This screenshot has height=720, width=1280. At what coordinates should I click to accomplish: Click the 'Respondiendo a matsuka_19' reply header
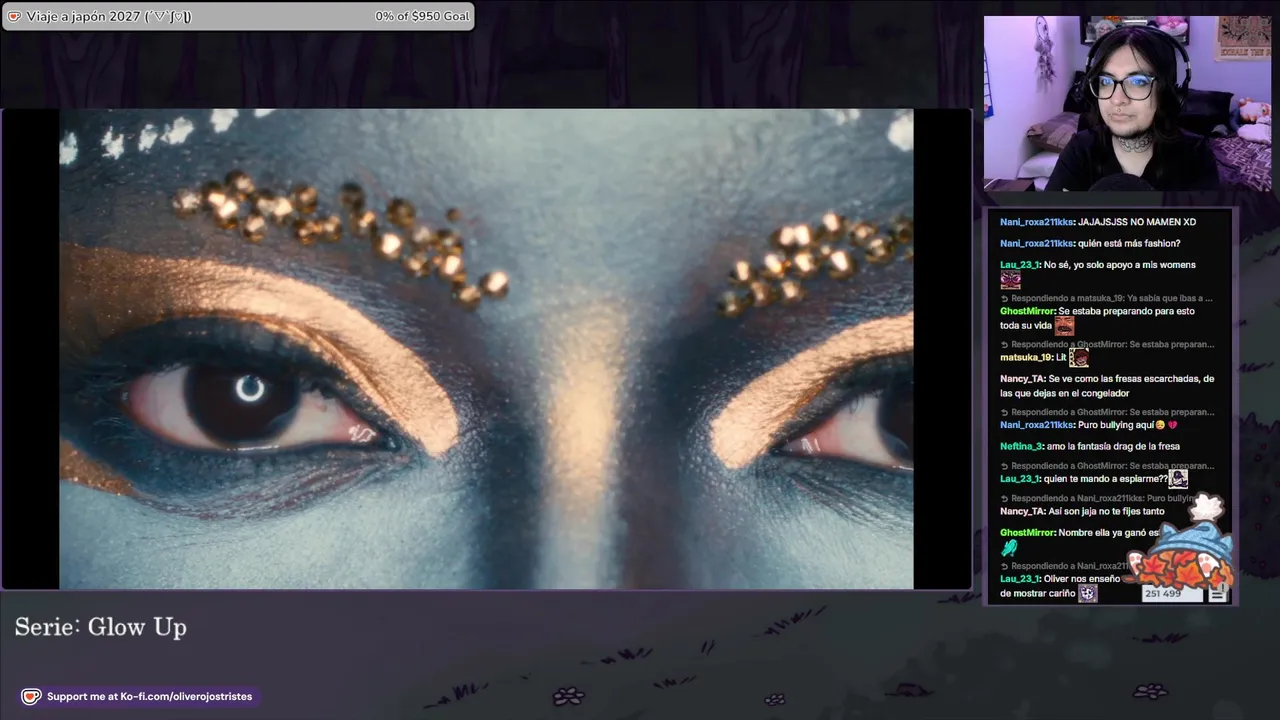point(1107,298)
